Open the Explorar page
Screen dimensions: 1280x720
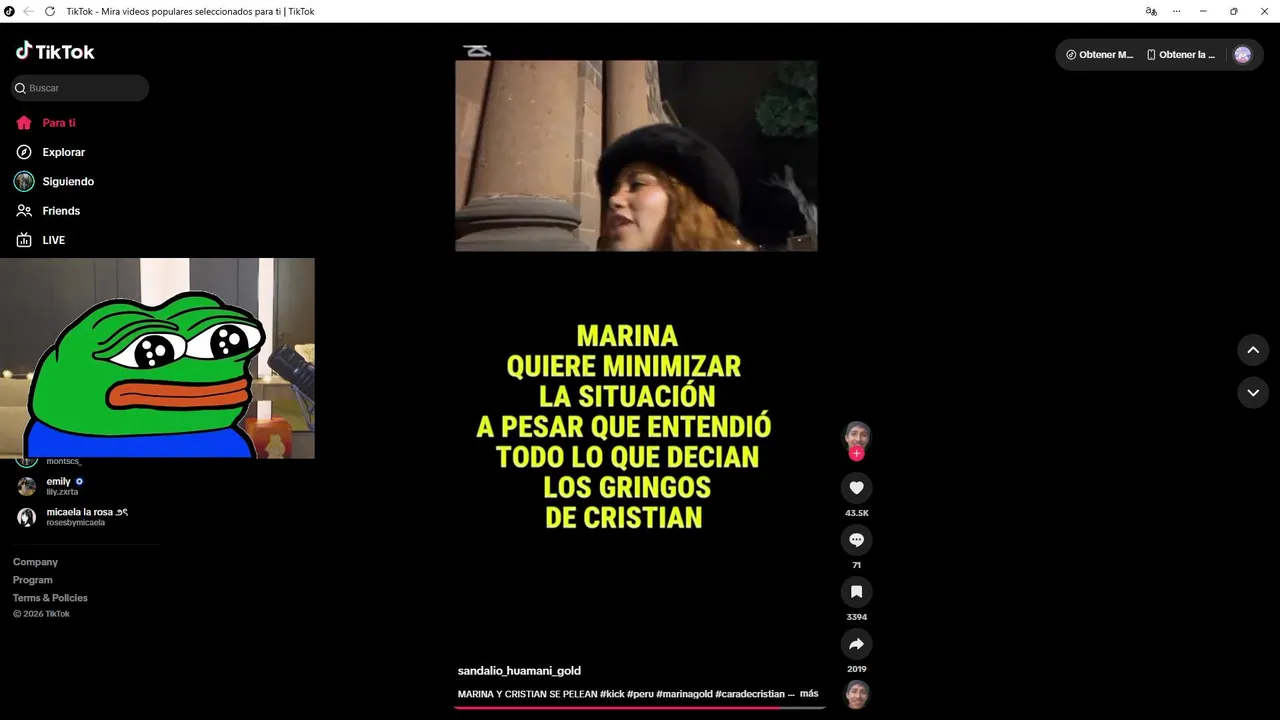coord(63,152)
